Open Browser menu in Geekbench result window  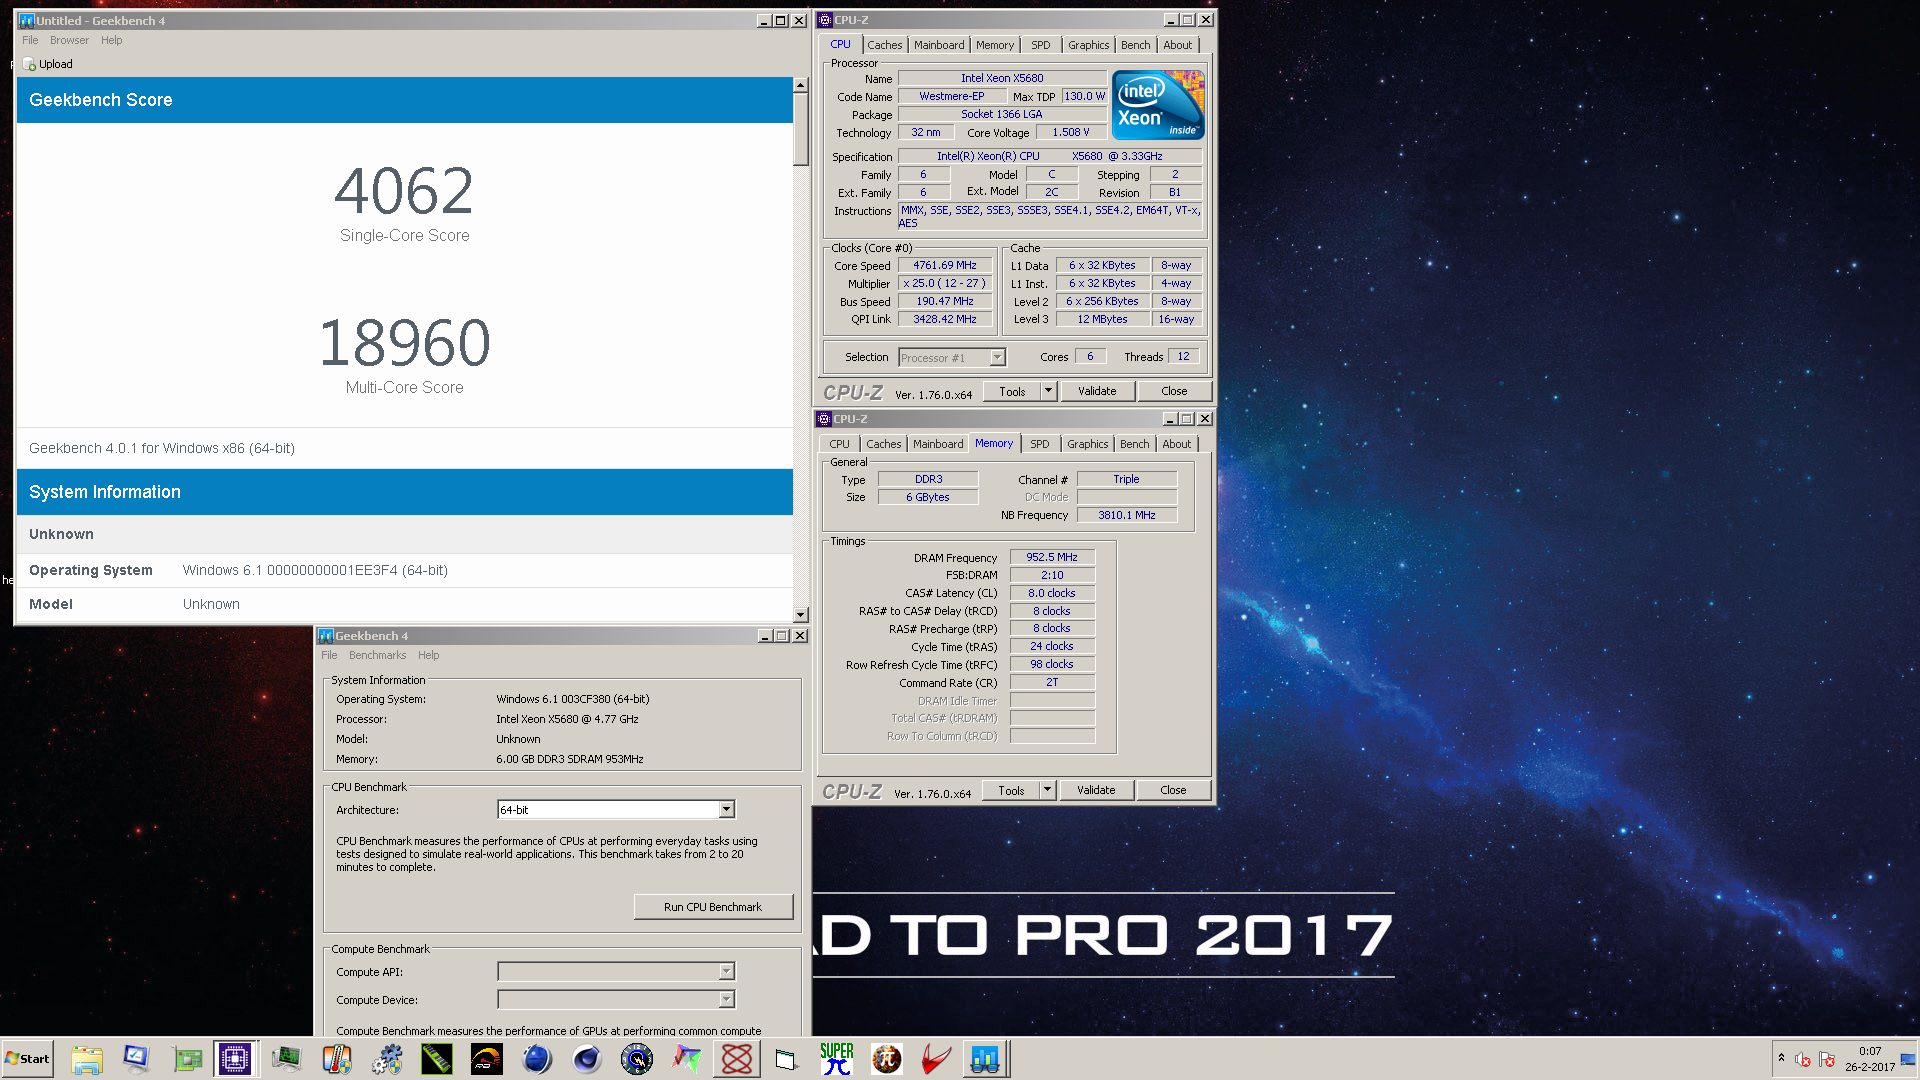tap(69, 40)
